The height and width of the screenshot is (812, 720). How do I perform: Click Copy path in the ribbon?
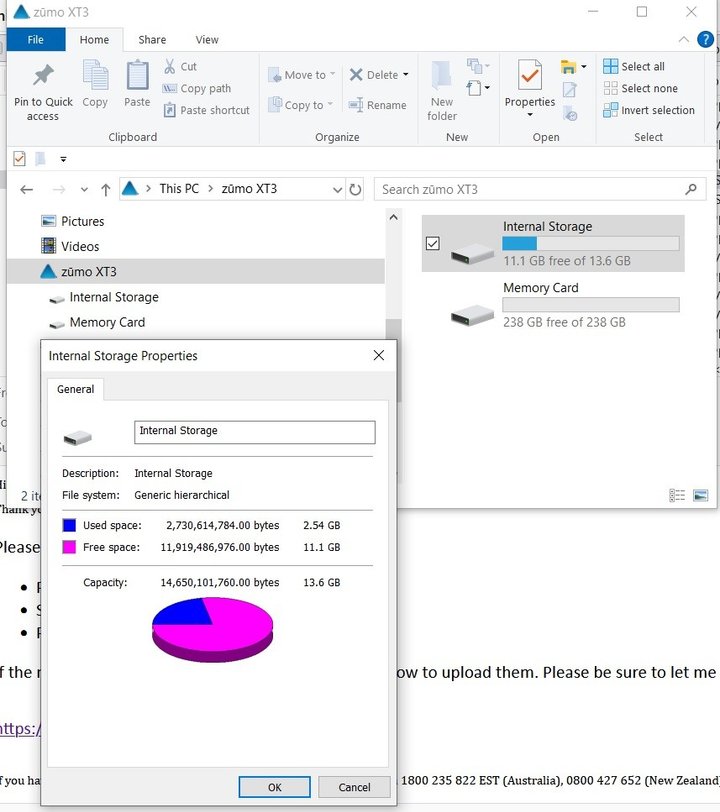point(197,89)
